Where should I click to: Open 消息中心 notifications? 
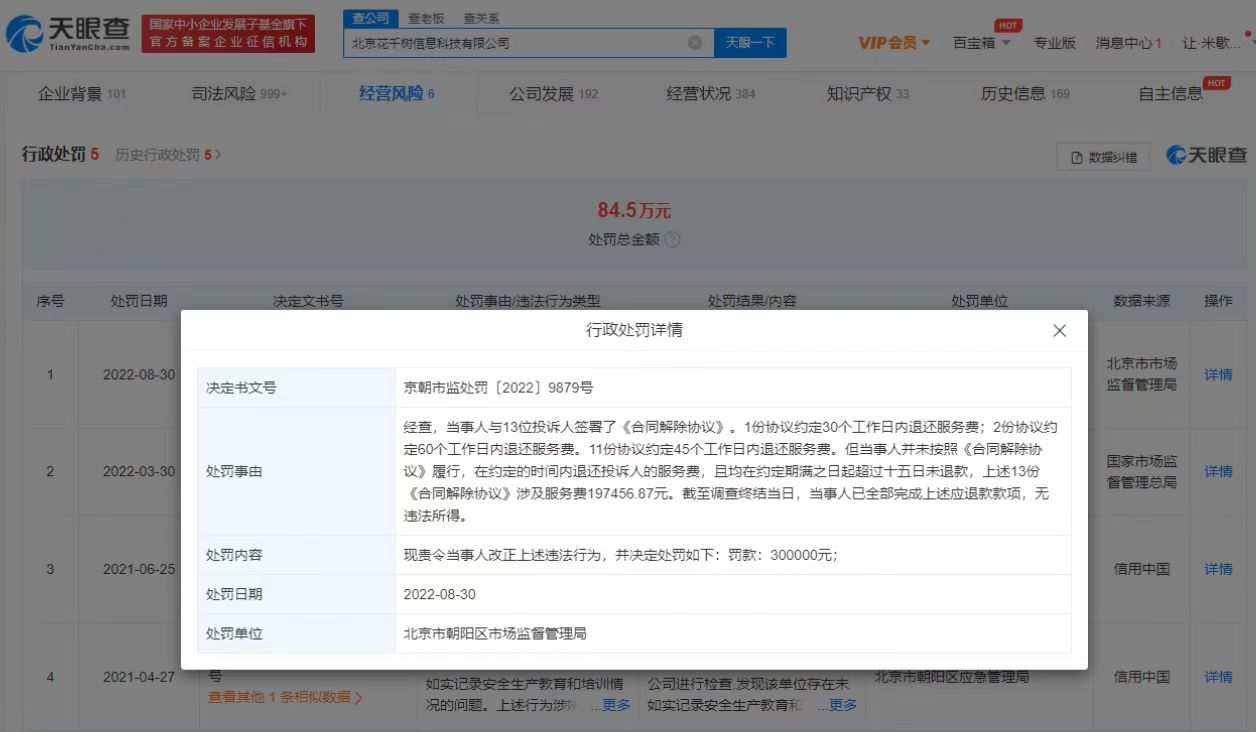[1128, 43]
